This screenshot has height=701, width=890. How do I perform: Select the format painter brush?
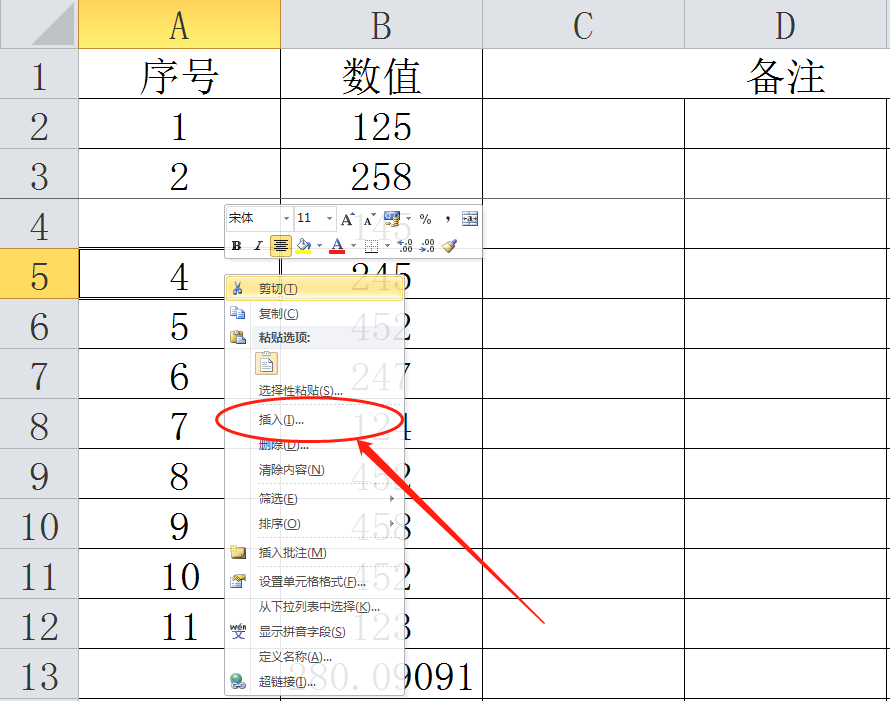450,246
